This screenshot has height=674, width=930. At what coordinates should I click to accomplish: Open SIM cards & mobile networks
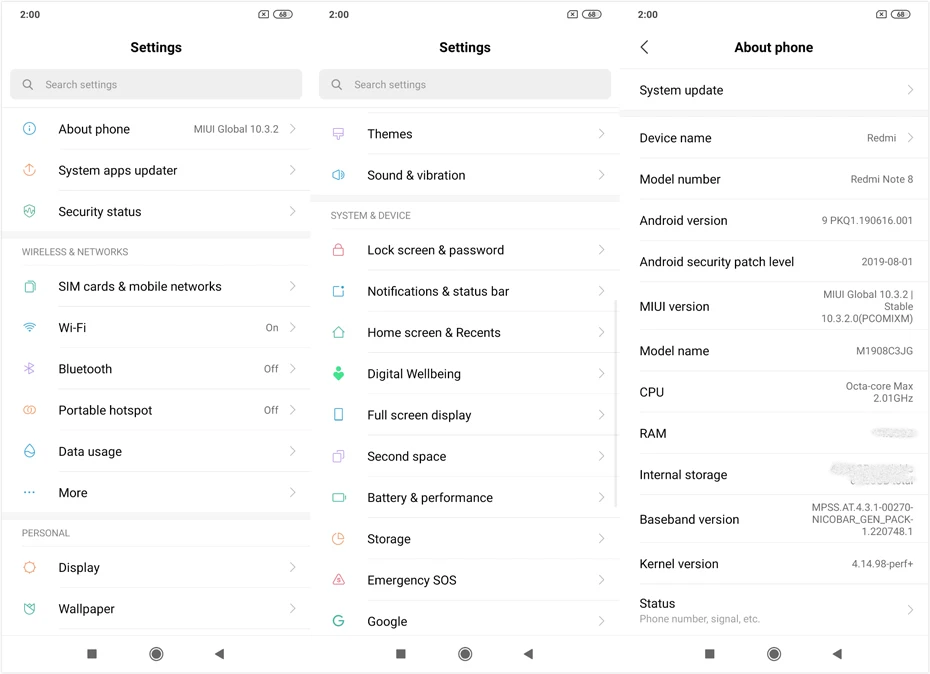156,286
